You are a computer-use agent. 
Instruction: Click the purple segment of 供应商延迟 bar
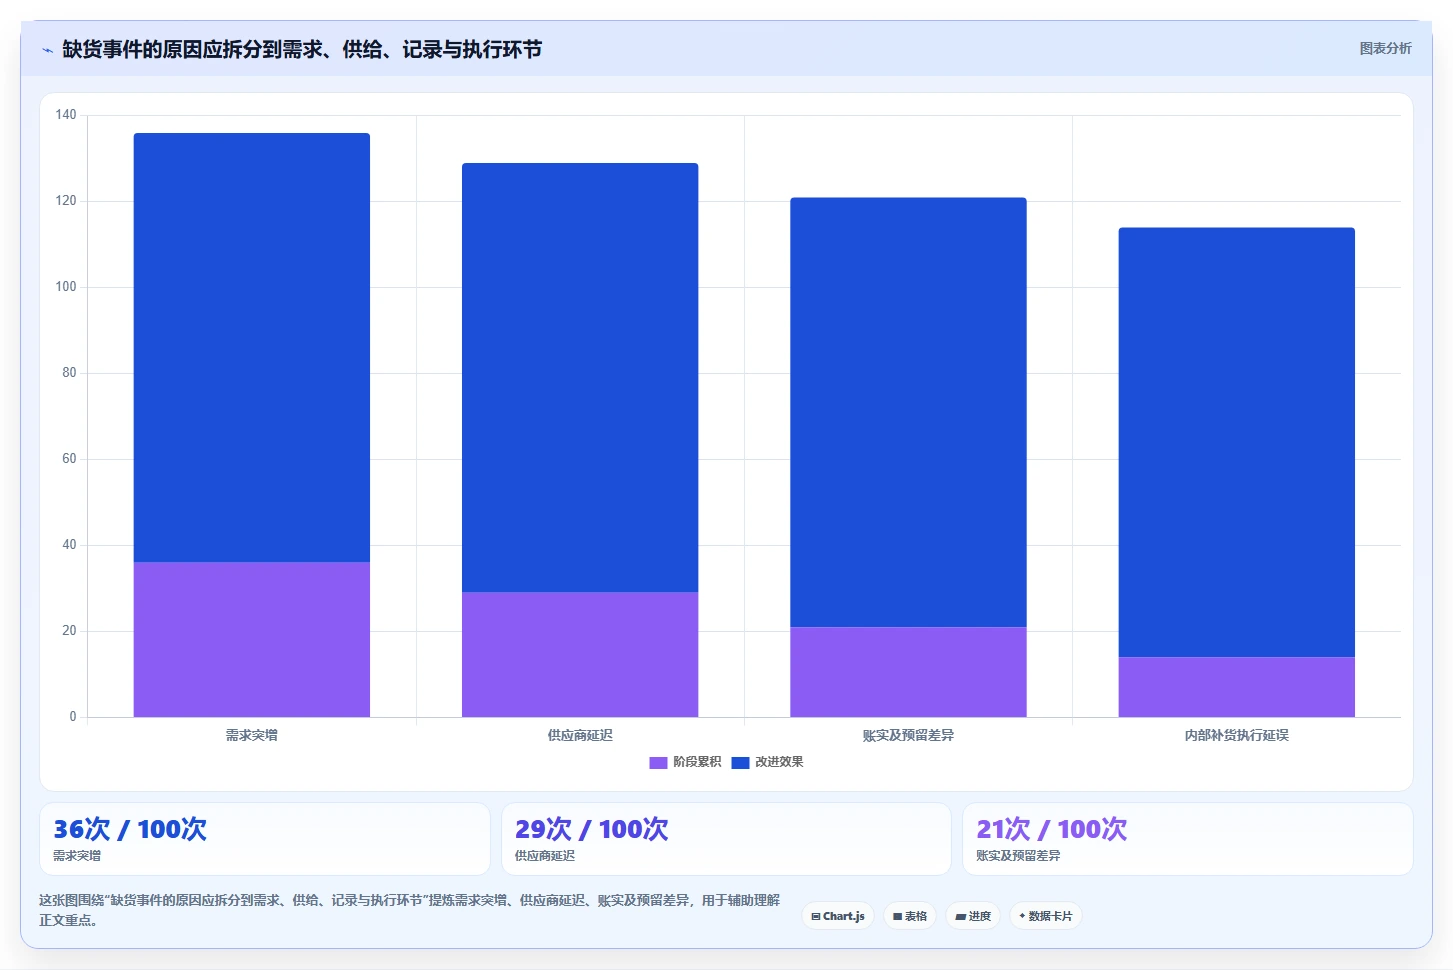pos(580,654)
